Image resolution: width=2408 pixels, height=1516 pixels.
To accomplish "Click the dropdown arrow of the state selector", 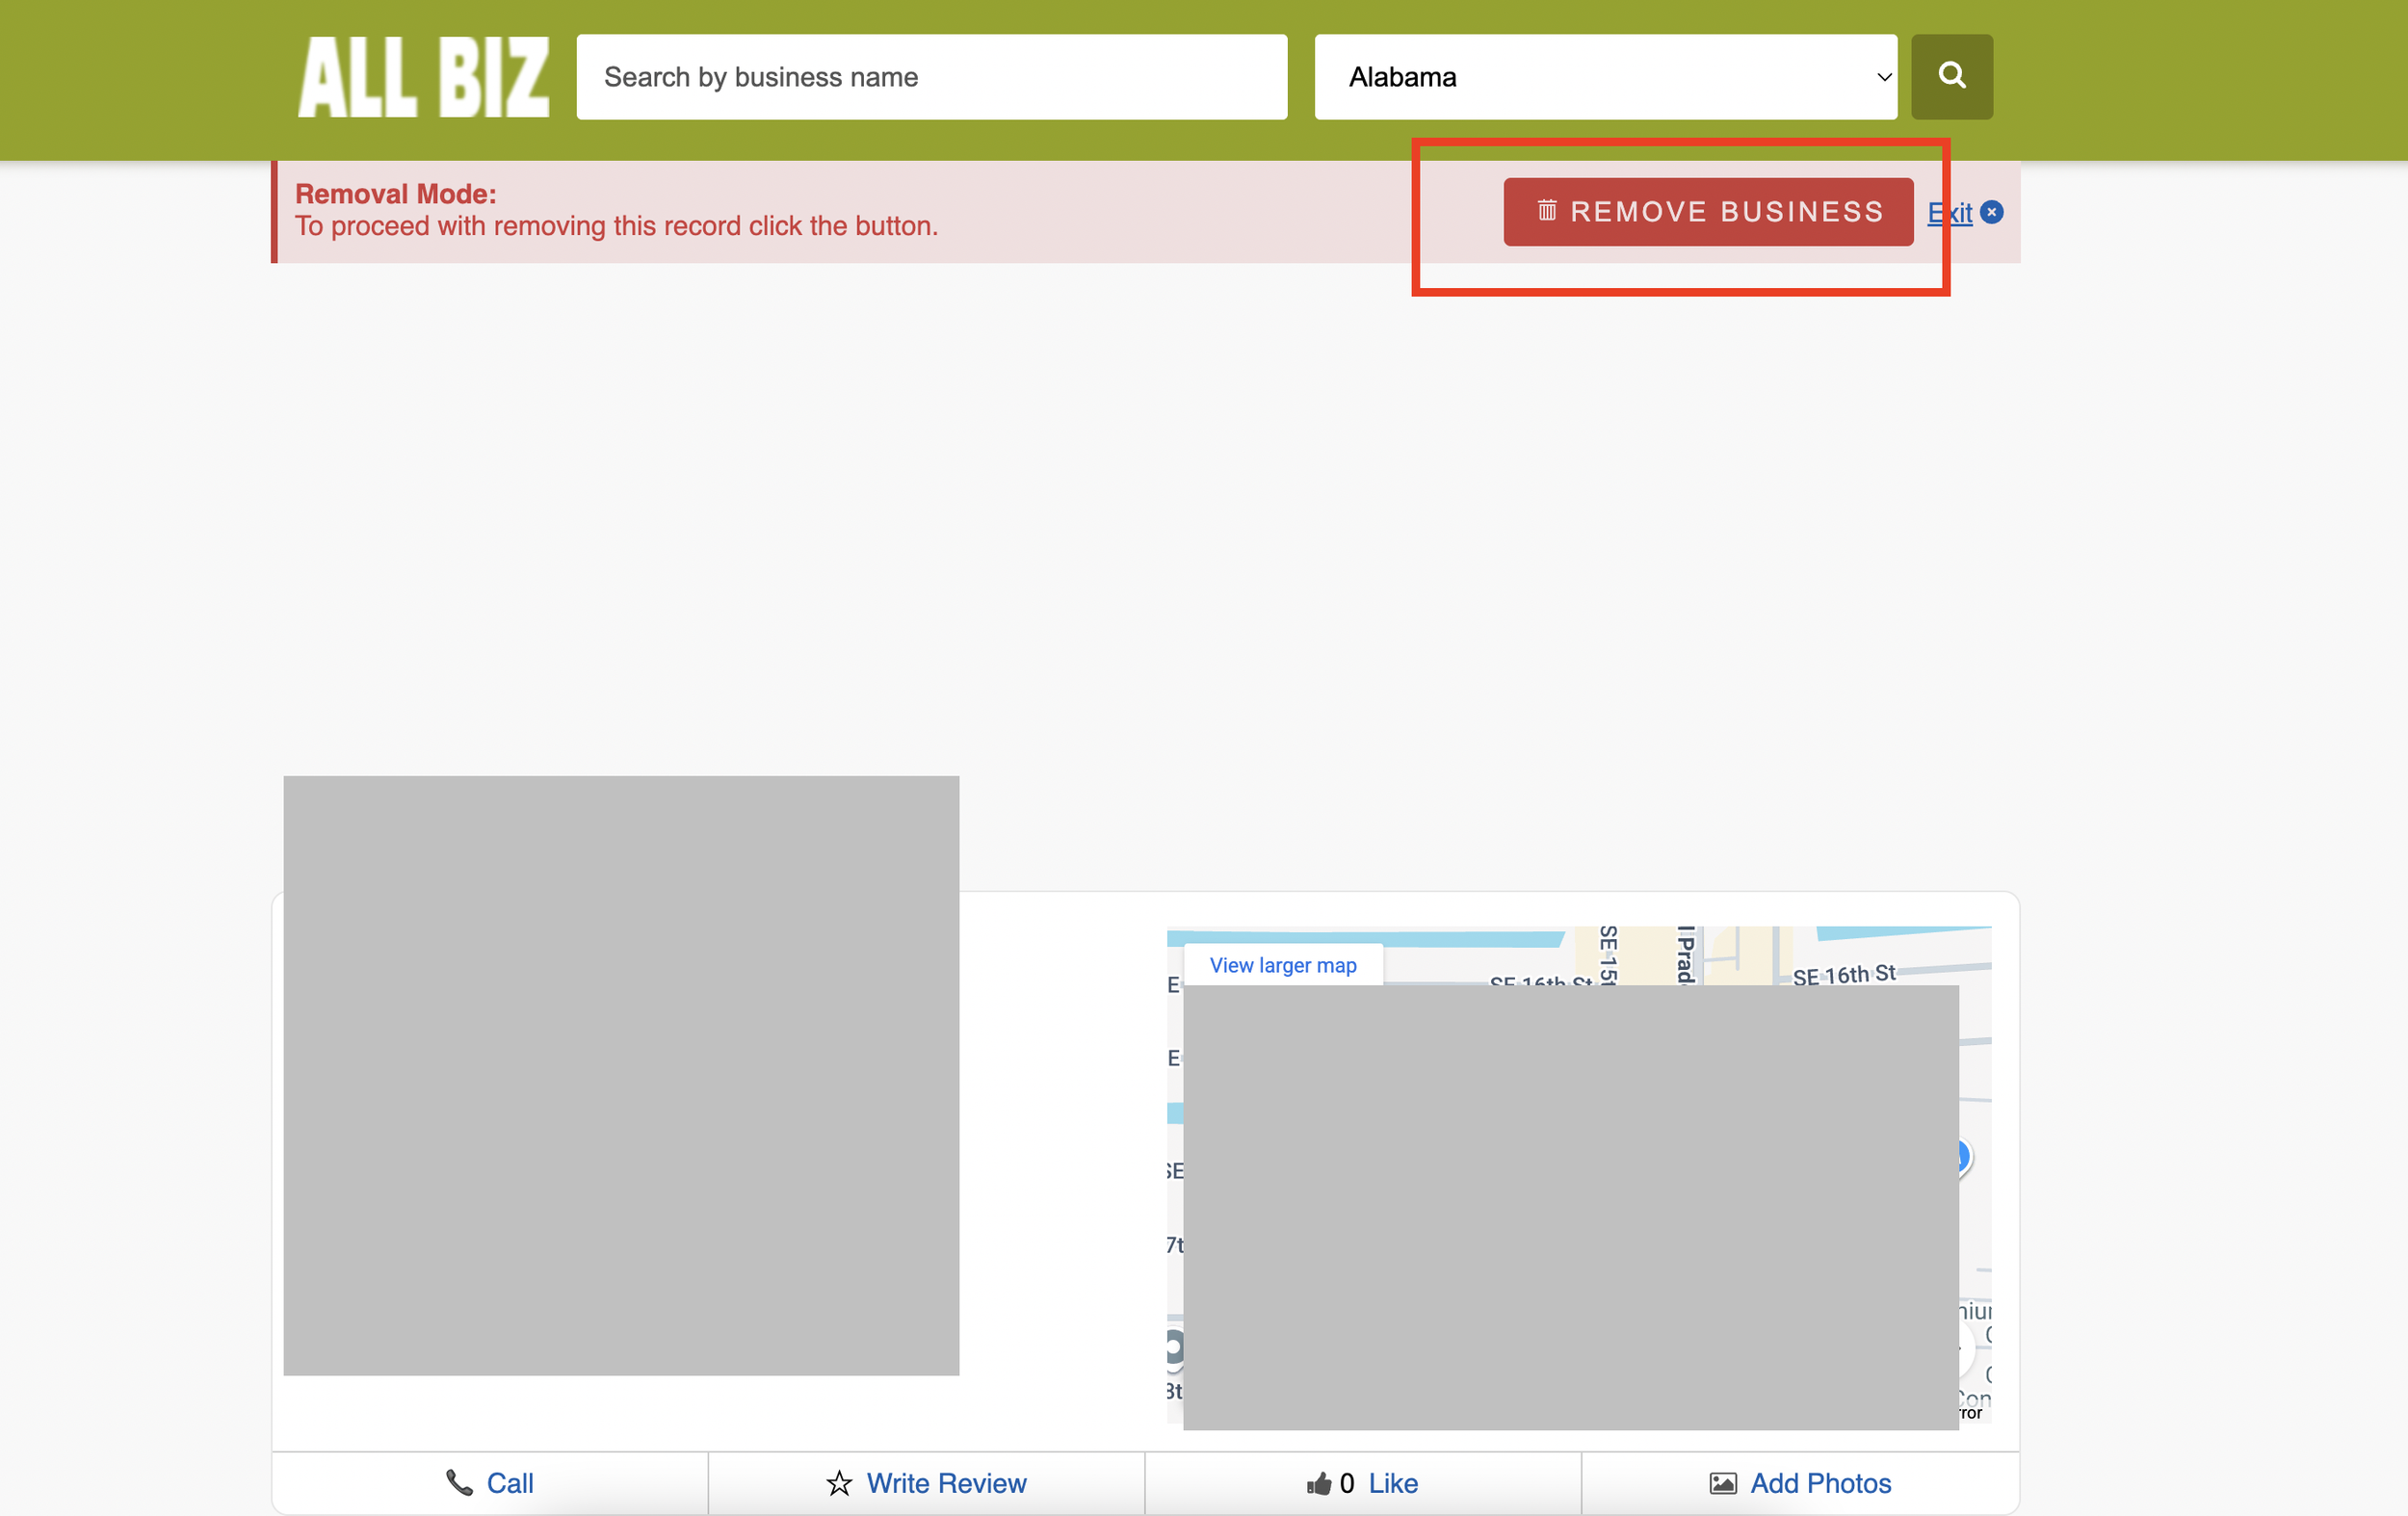I will [x=1883, y=77].
